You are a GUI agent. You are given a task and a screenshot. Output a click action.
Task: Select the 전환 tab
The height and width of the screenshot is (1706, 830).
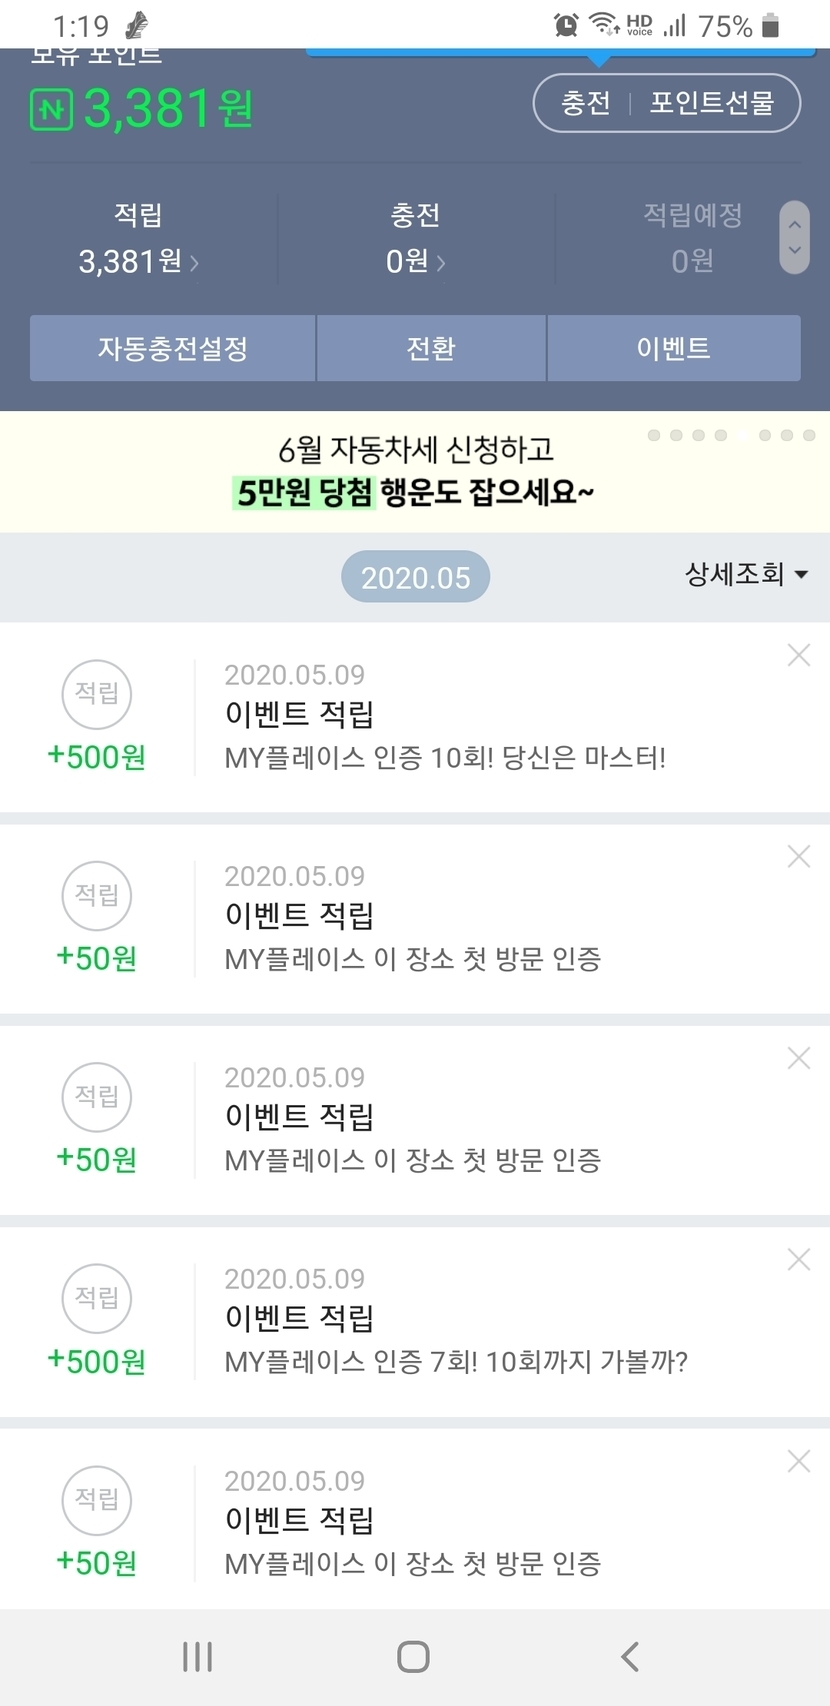coord(431,348)
